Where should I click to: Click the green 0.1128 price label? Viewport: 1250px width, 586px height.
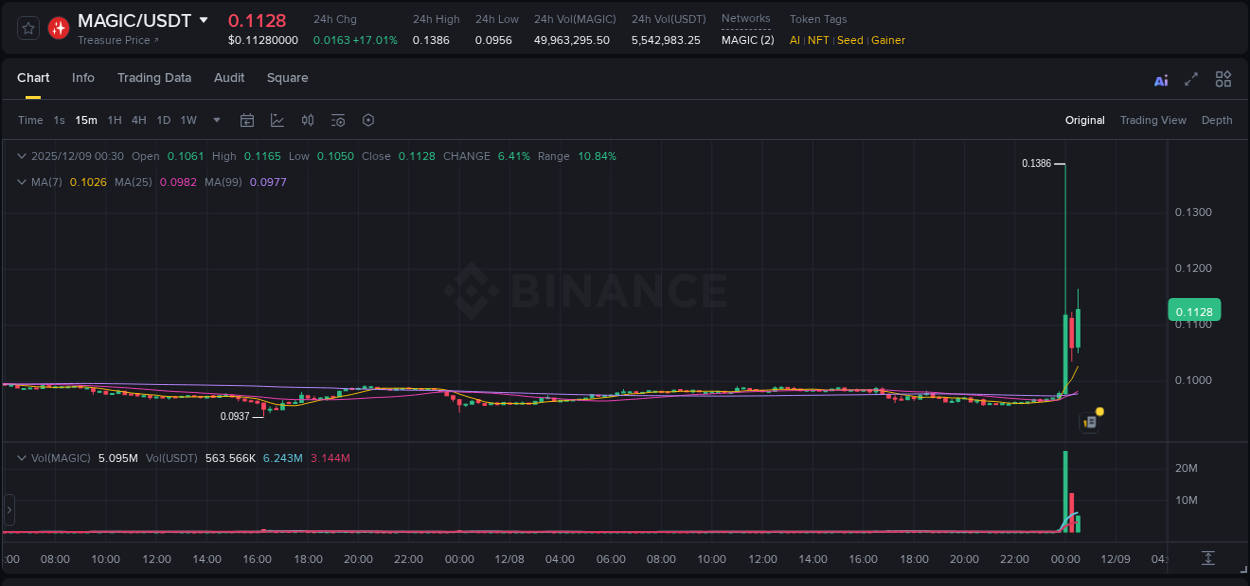coord(1194,311)
